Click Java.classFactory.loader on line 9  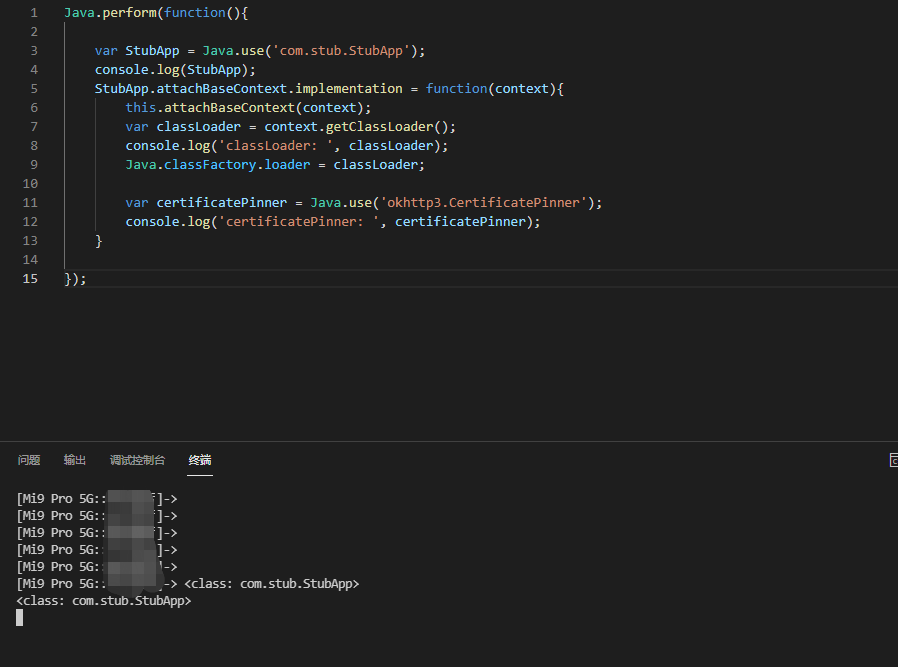[218, 165]
